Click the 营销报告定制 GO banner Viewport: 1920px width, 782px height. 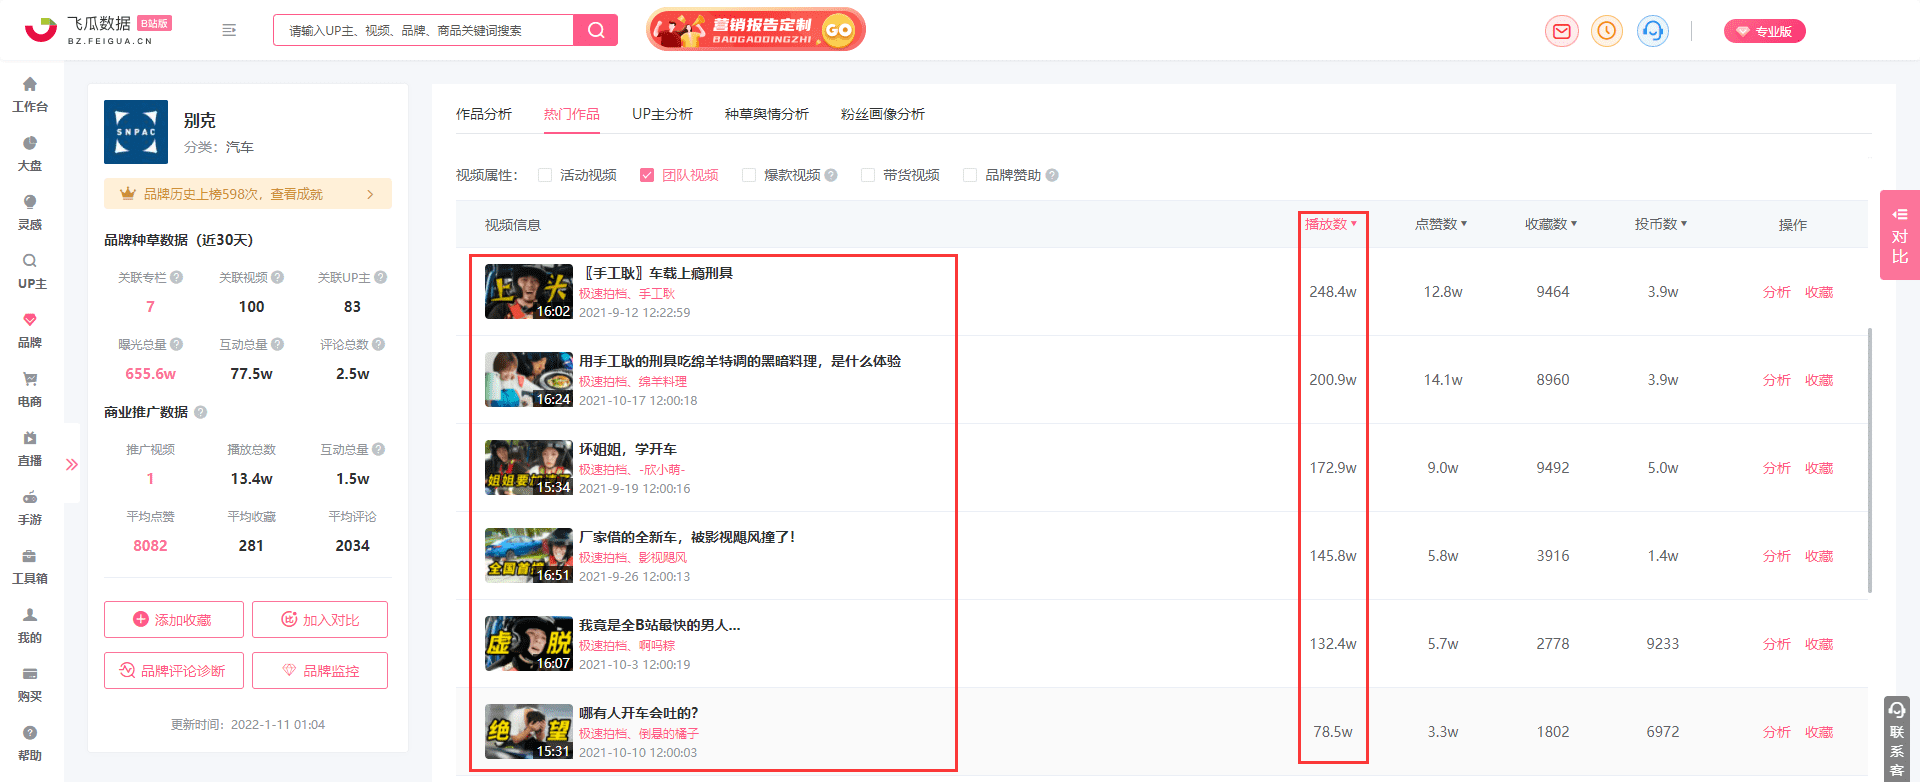[x=756, y=30]
